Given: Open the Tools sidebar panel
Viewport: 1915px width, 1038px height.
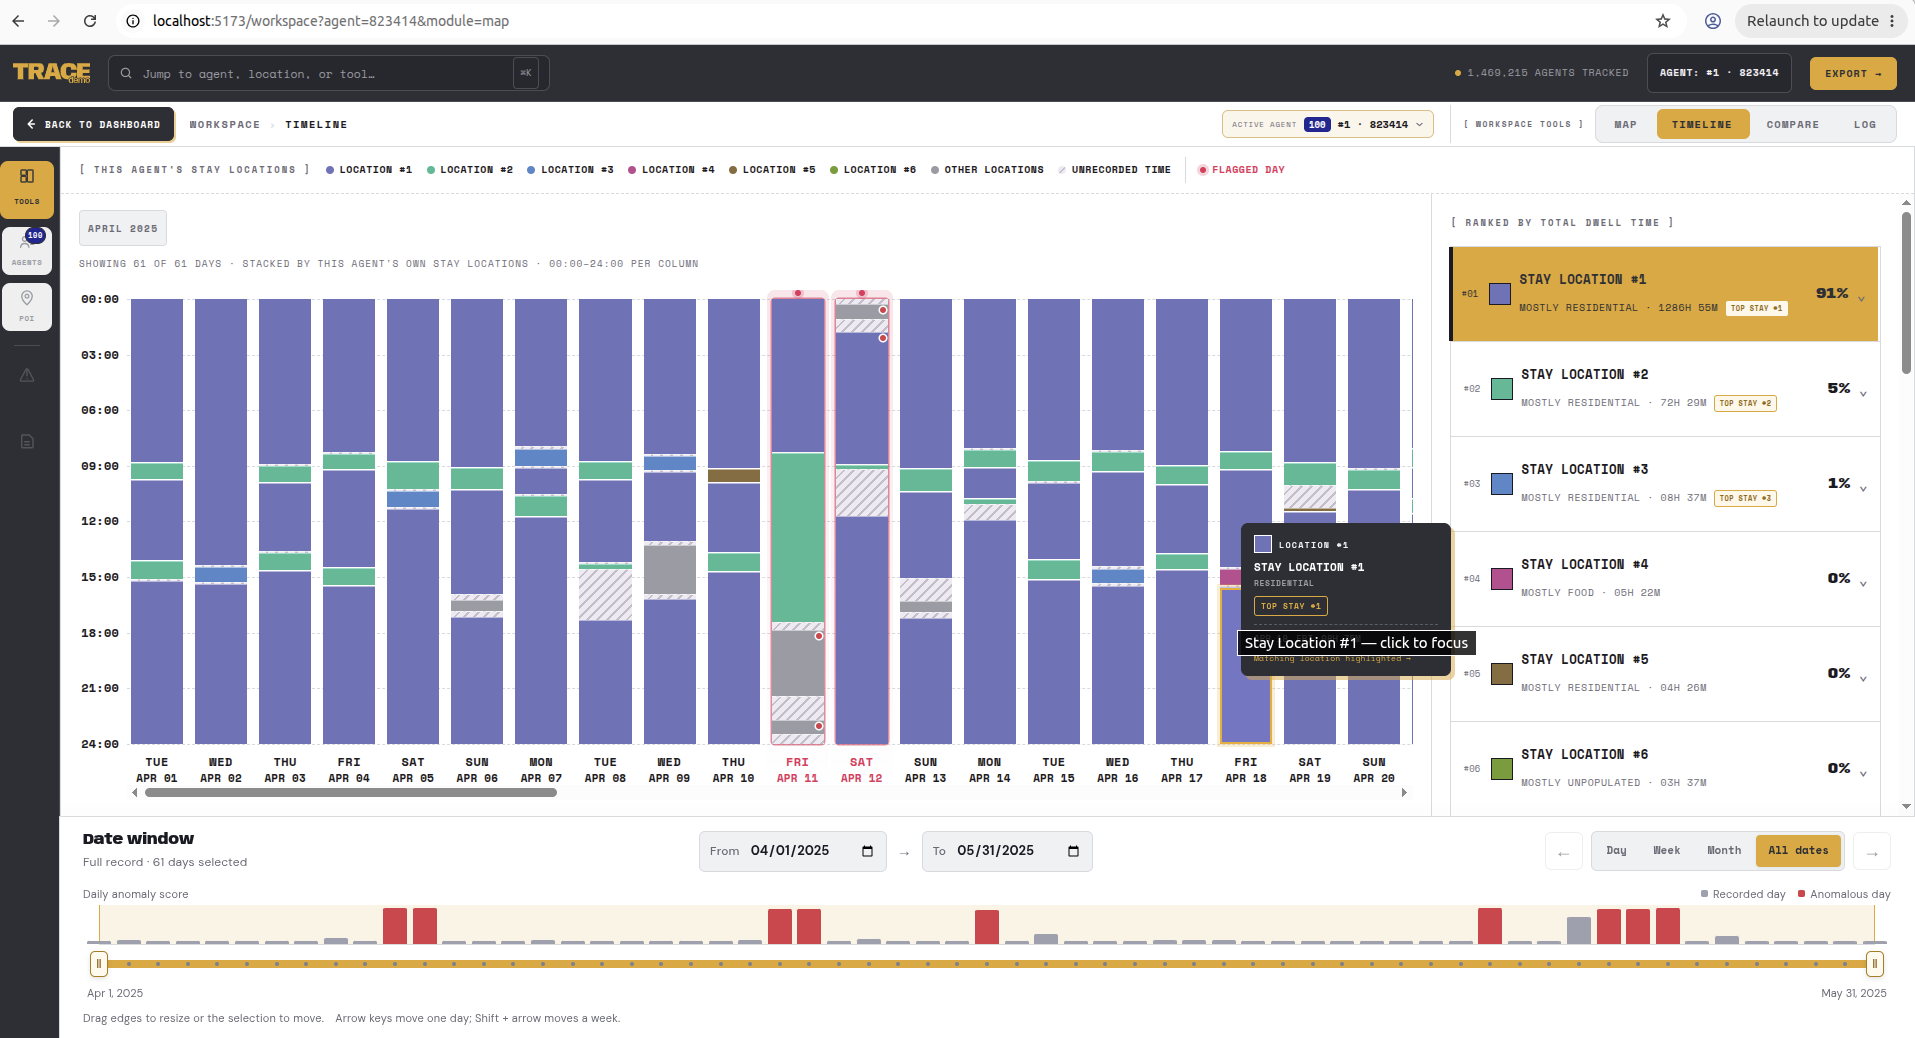Looking at the screenshot, I should point(27,189).
